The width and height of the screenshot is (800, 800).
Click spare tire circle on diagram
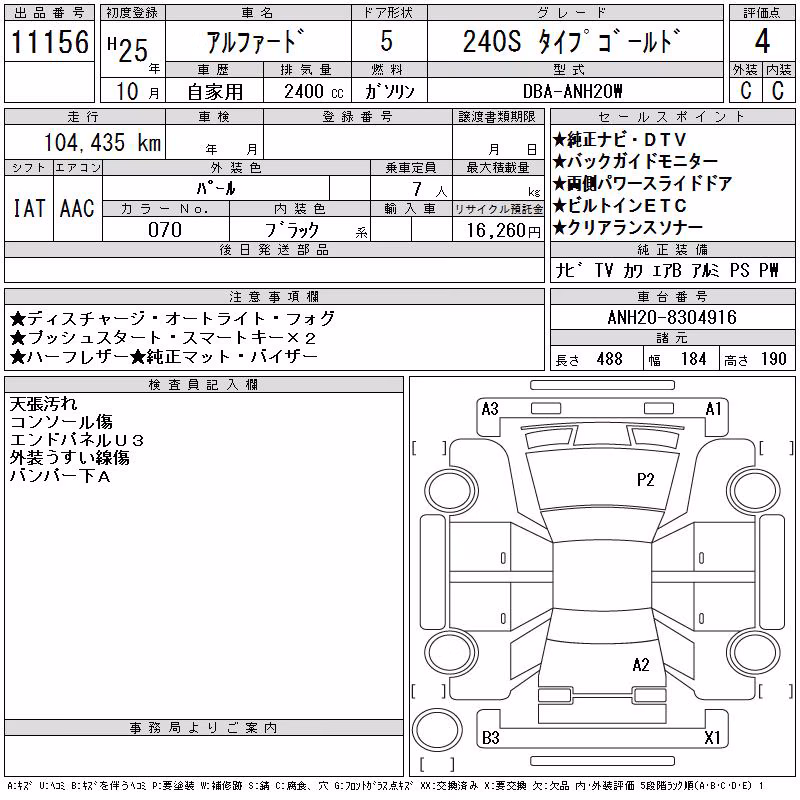(437, 730)
